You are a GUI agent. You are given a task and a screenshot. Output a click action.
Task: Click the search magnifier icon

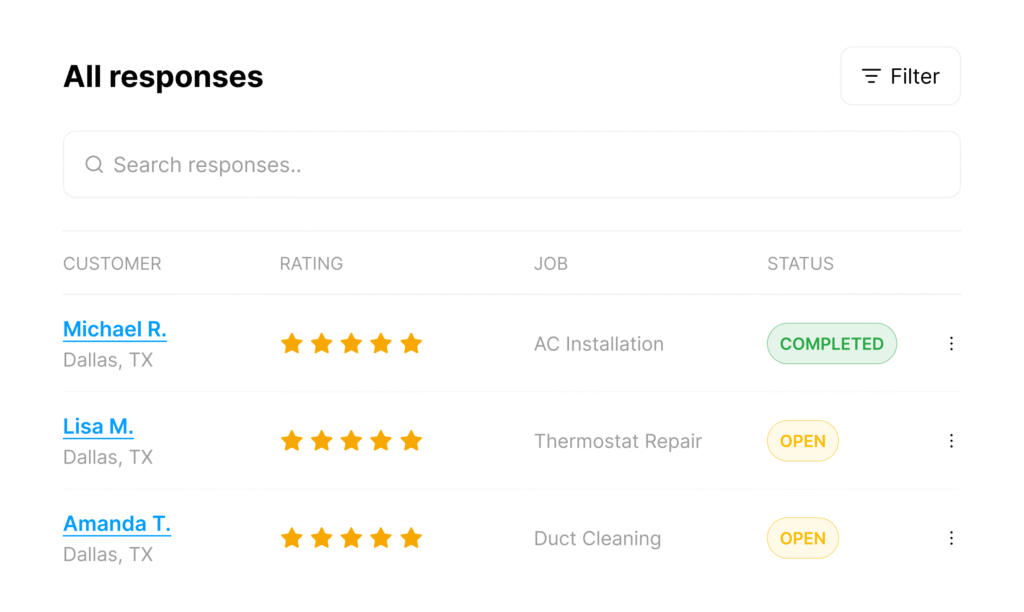pos(95,165)
